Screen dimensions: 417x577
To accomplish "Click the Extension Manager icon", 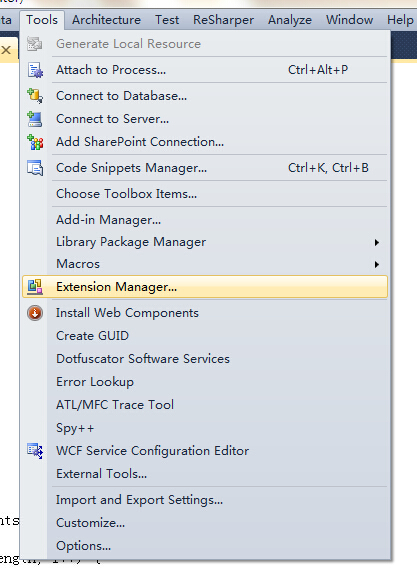I will (35, 287).
